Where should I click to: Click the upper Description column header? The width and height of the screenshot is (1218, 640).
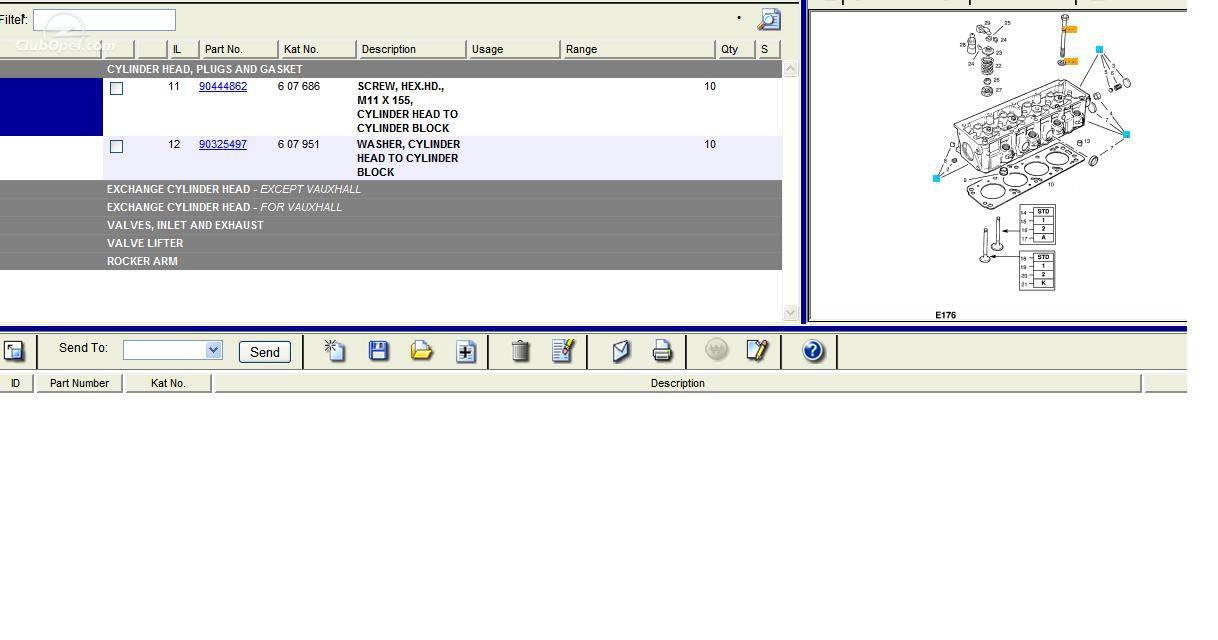click(411, 49)
